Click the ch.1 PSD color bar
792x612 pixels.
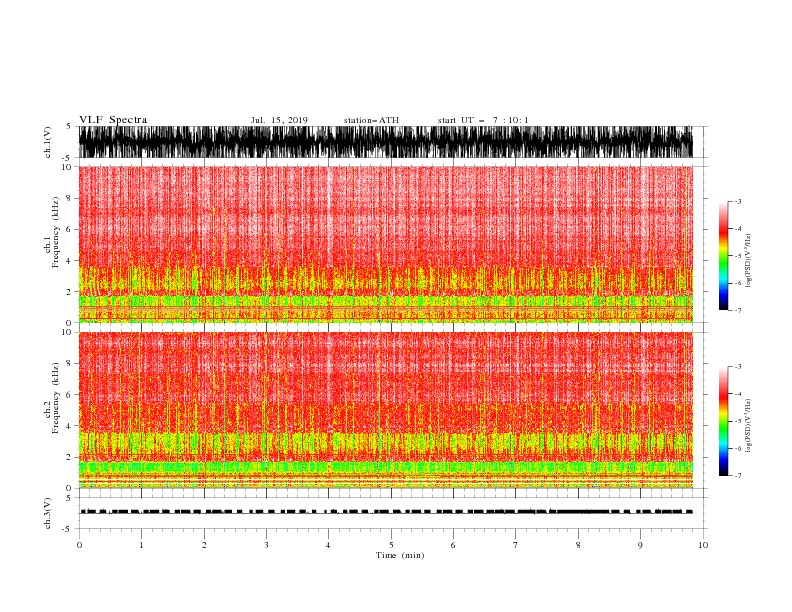(723, 256)
